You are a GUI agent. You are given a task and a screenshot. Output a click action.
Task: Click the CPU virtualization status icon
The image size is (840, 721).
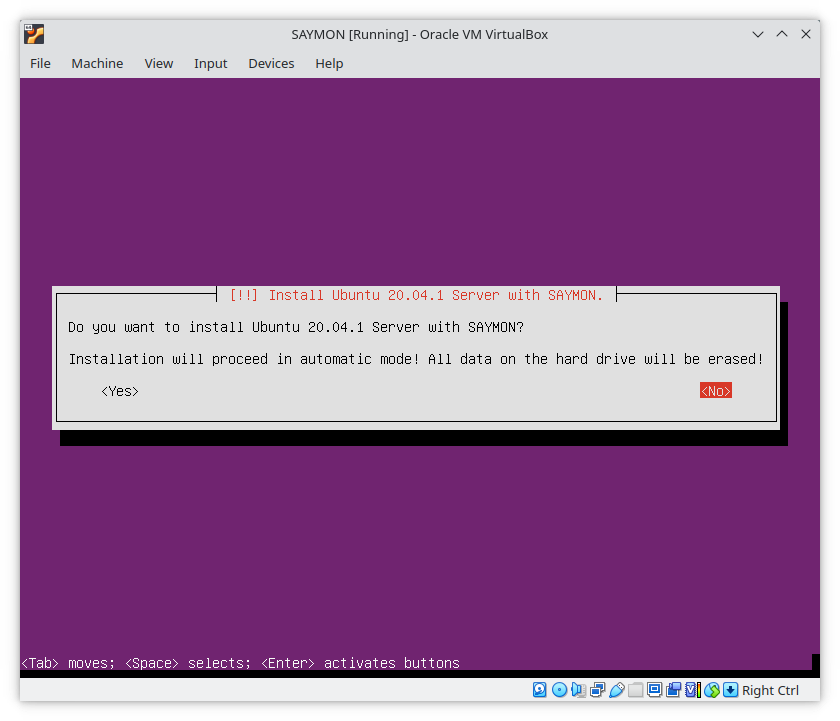click(x=693, y=690)
